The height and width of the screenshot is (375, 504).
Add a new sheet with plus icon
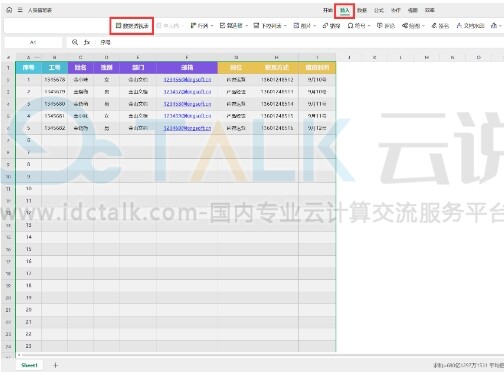point(55,365)
